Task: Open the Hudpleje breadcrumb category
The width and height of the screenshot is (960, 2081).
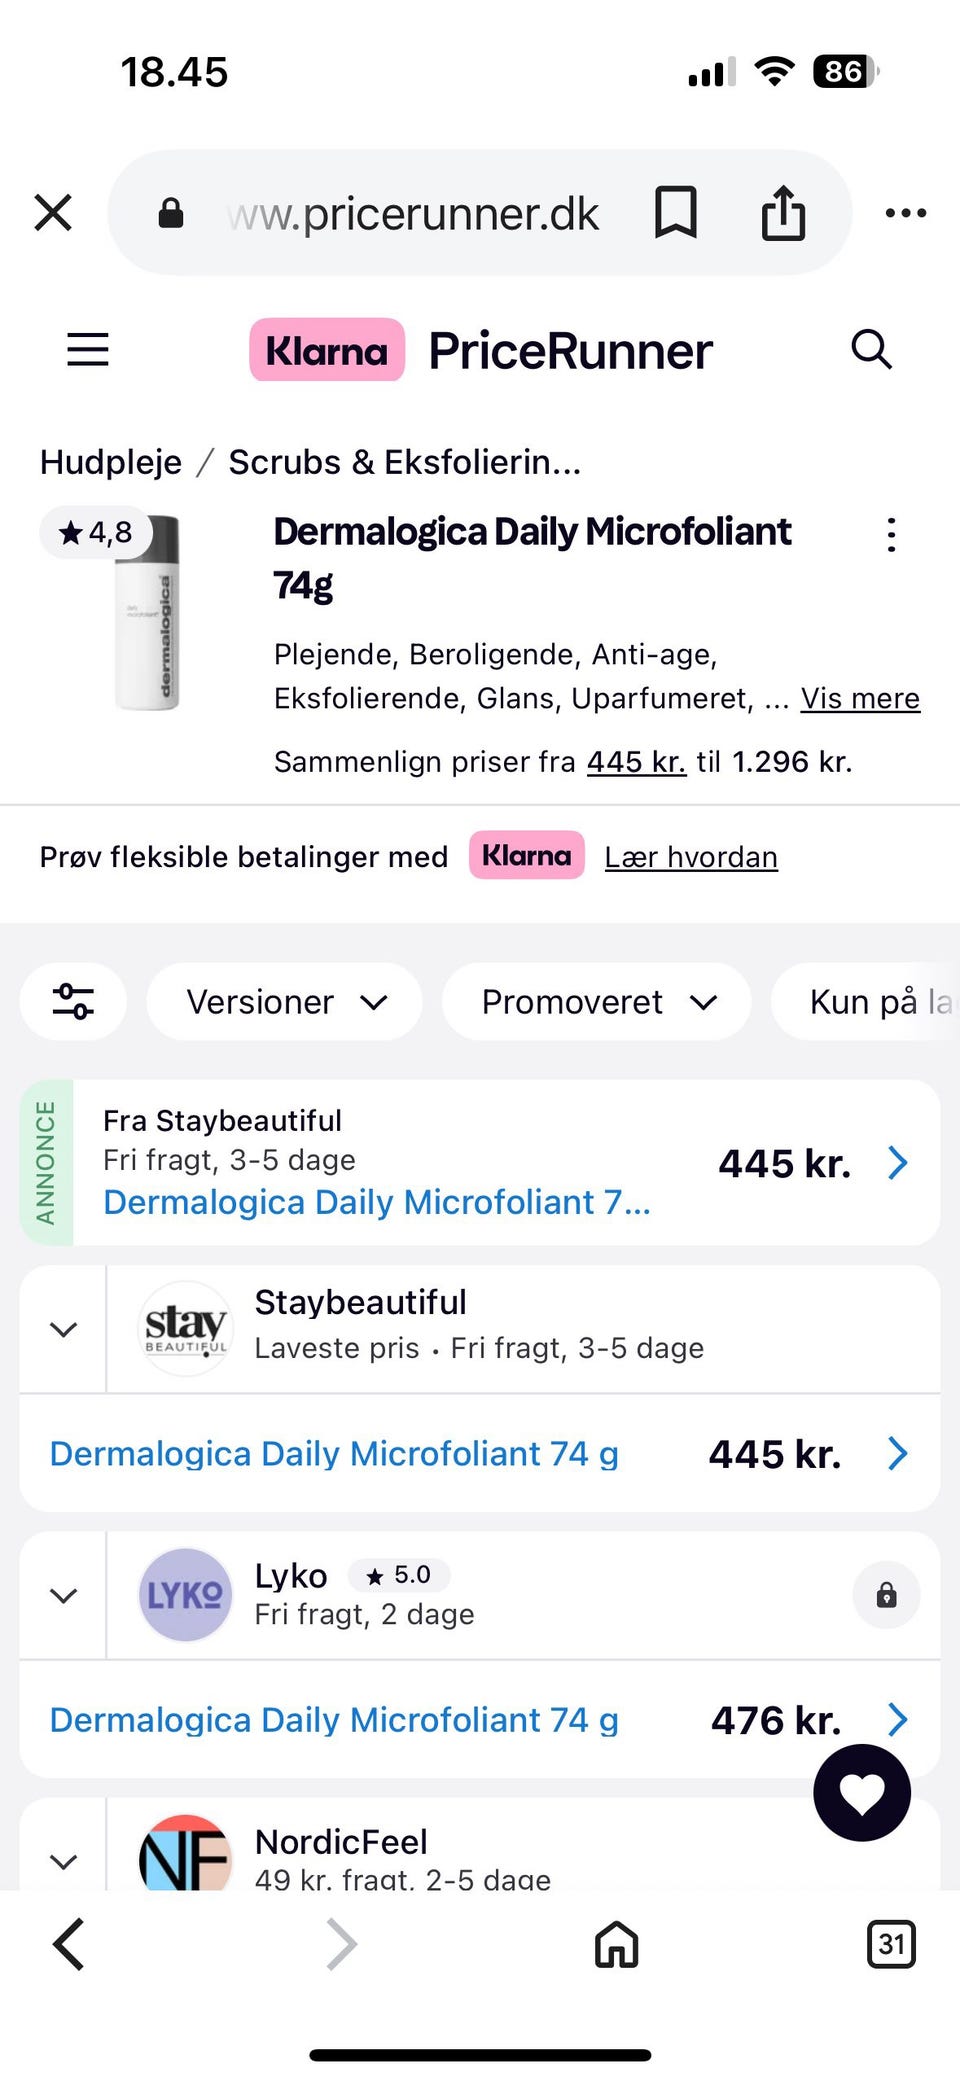Action: 111,462
